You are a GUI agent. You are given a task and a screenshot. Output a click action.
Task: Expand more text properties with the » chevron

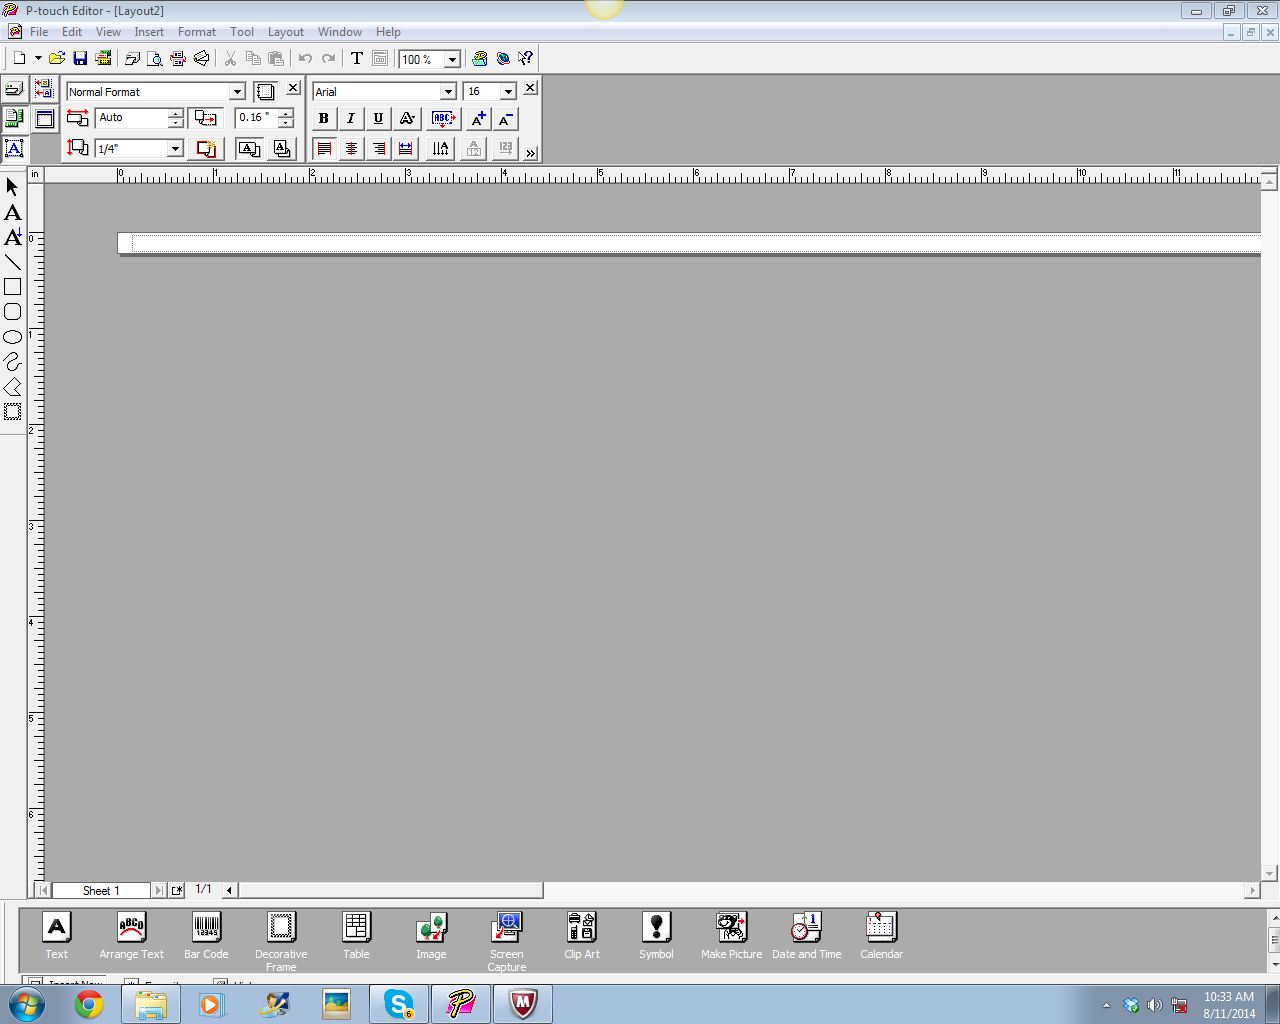pos(531,153)
